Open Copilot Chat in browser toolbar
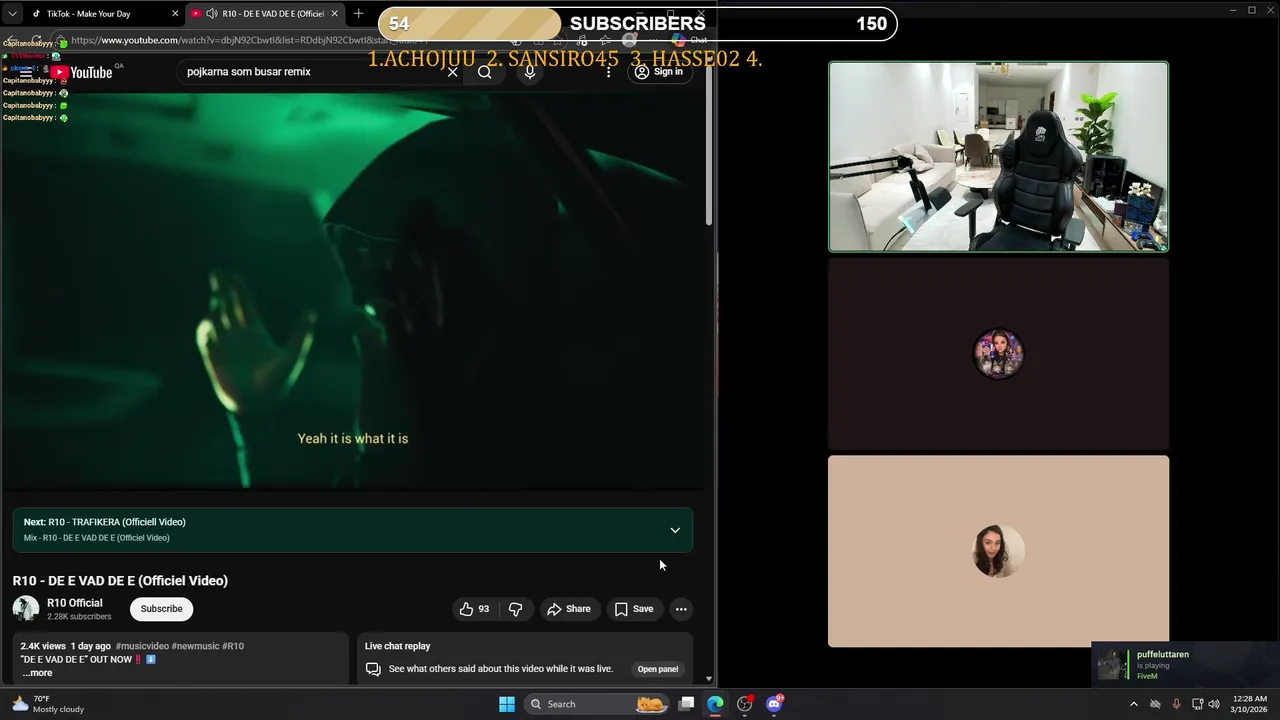 click(x=690, y=40)
